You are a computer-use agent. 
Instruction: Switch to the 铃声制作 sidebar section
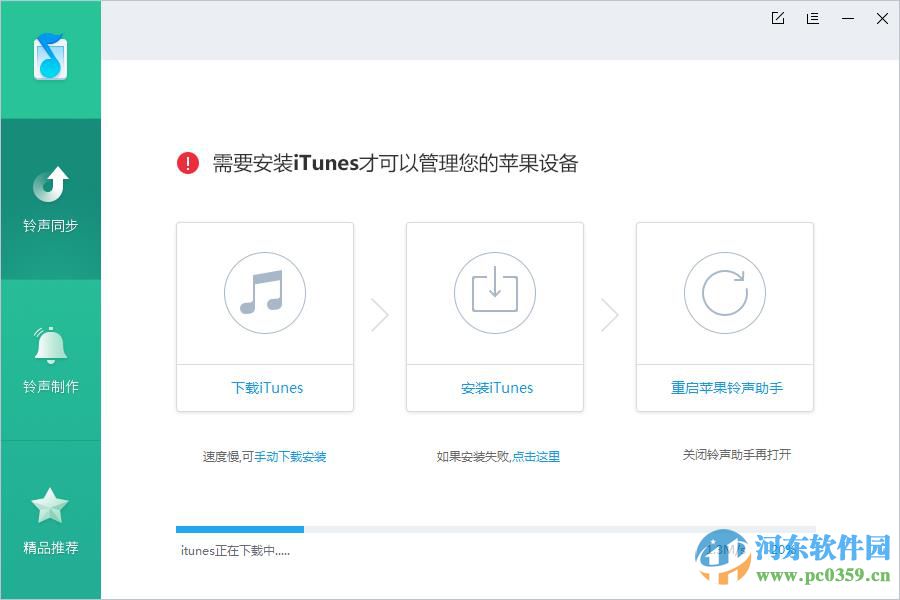(x=50, y=360)
